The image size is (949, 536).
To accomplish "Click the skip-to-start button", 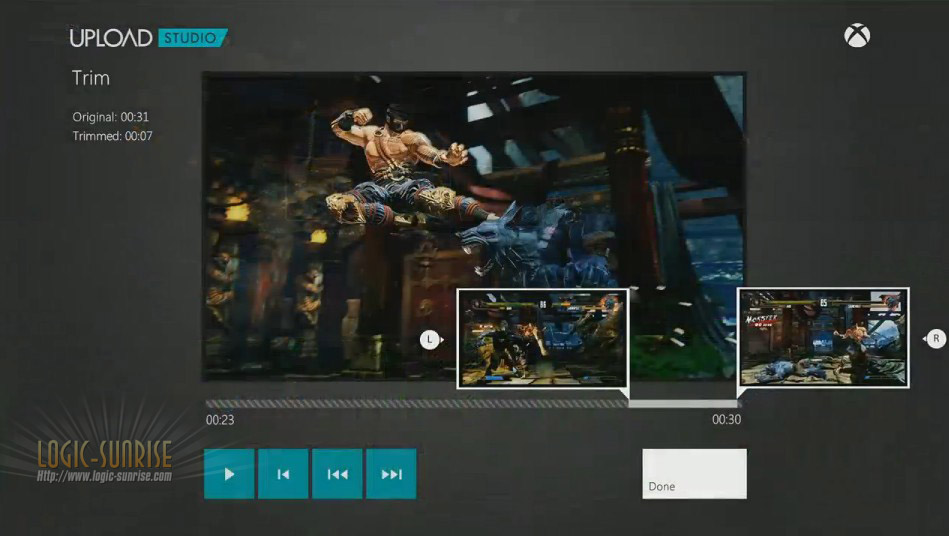I will coord(283,474).
